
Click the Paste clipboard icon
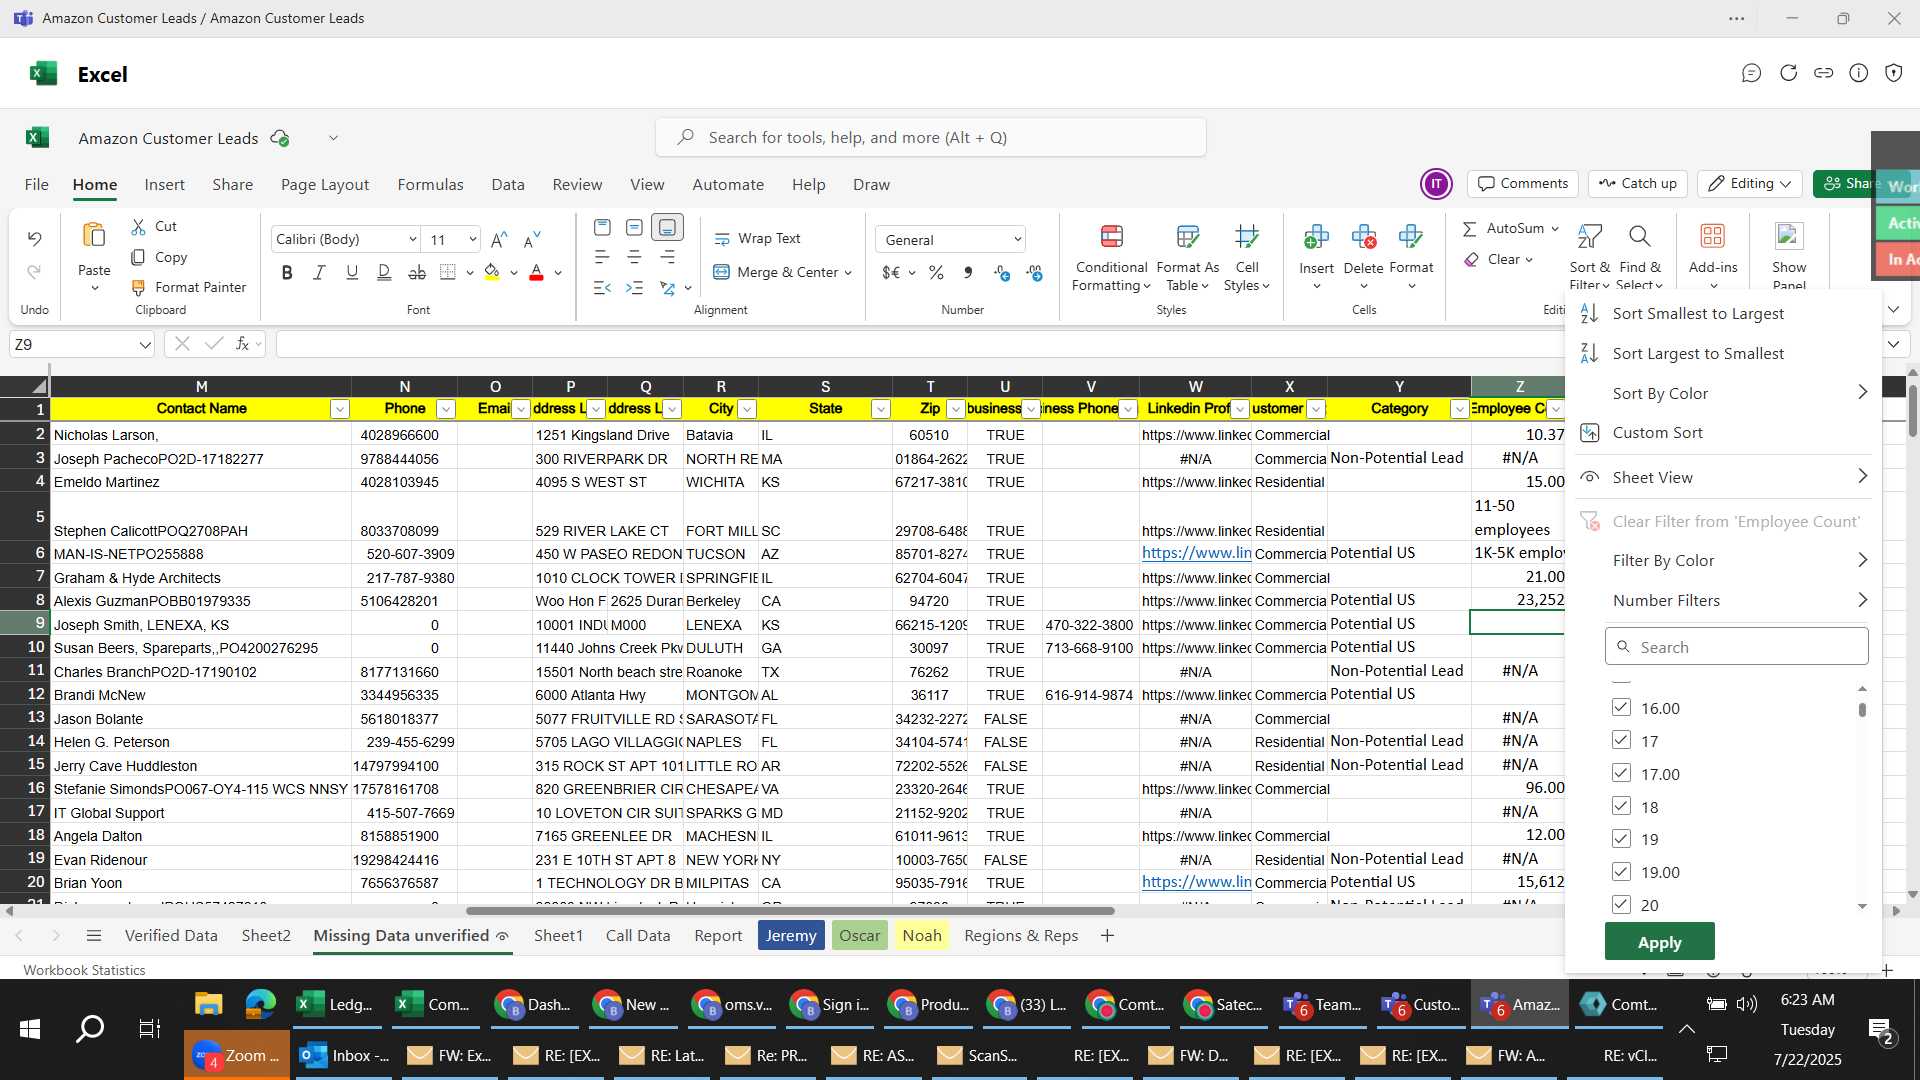pyautogui.click(x=94, y=236)
